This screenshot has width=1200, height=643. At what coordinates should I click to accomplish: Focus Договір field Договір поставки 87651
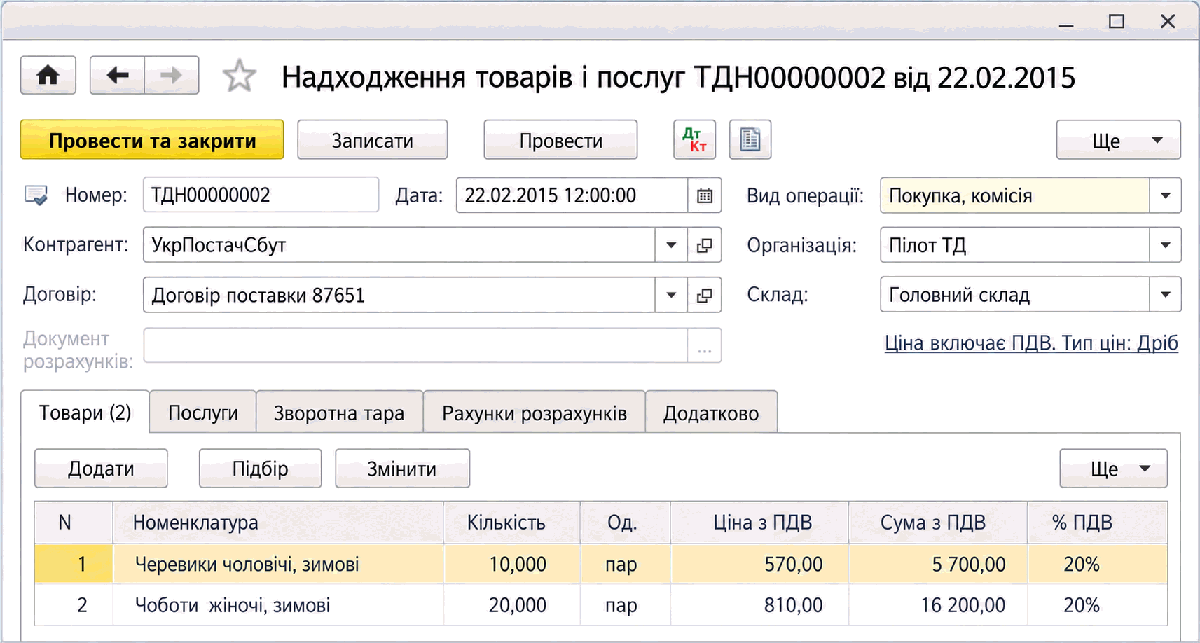pyautogui.click(x=399, y=295)
